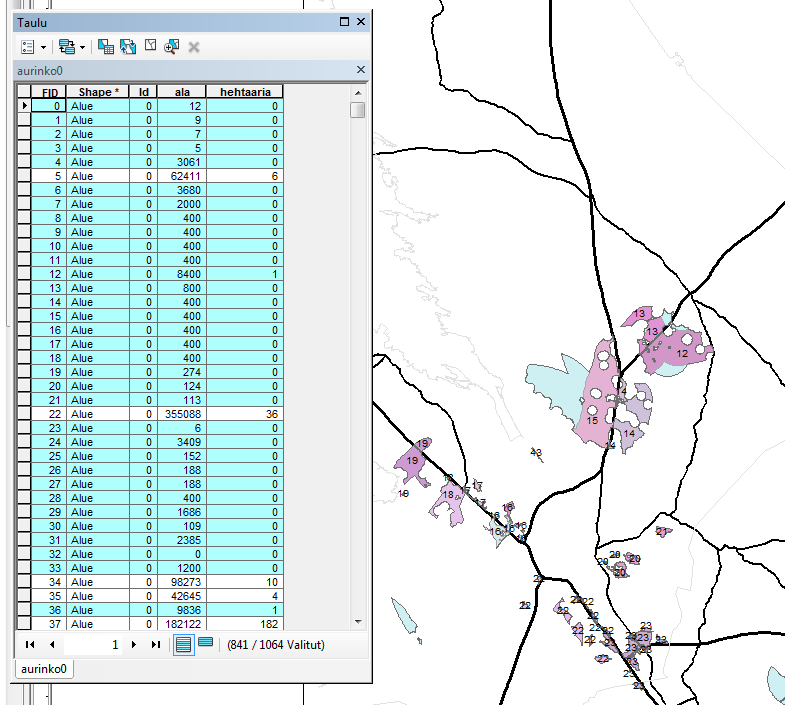The image size is (785, 705).
Task: Click the Clear Selection icon
Action: pos(151,46)
